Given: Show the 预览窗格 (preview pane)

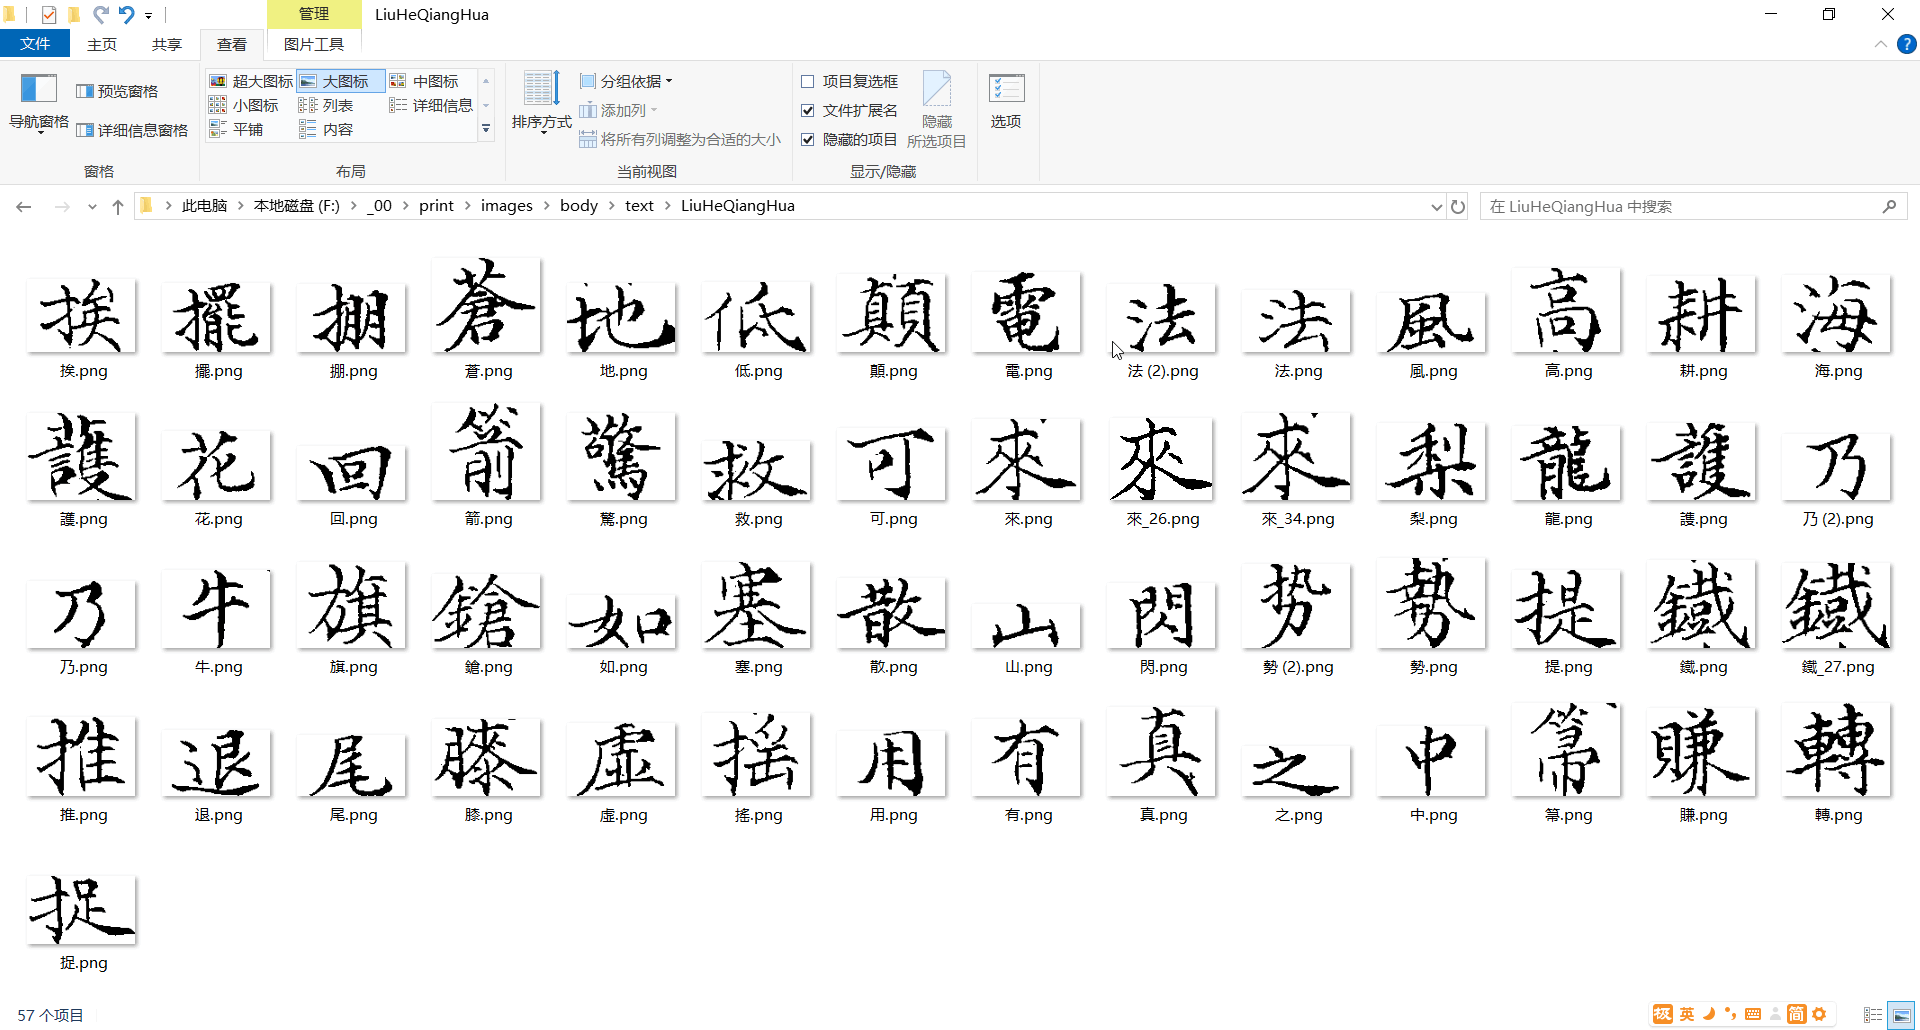Looking at the screenshot, I should [118, 89].
